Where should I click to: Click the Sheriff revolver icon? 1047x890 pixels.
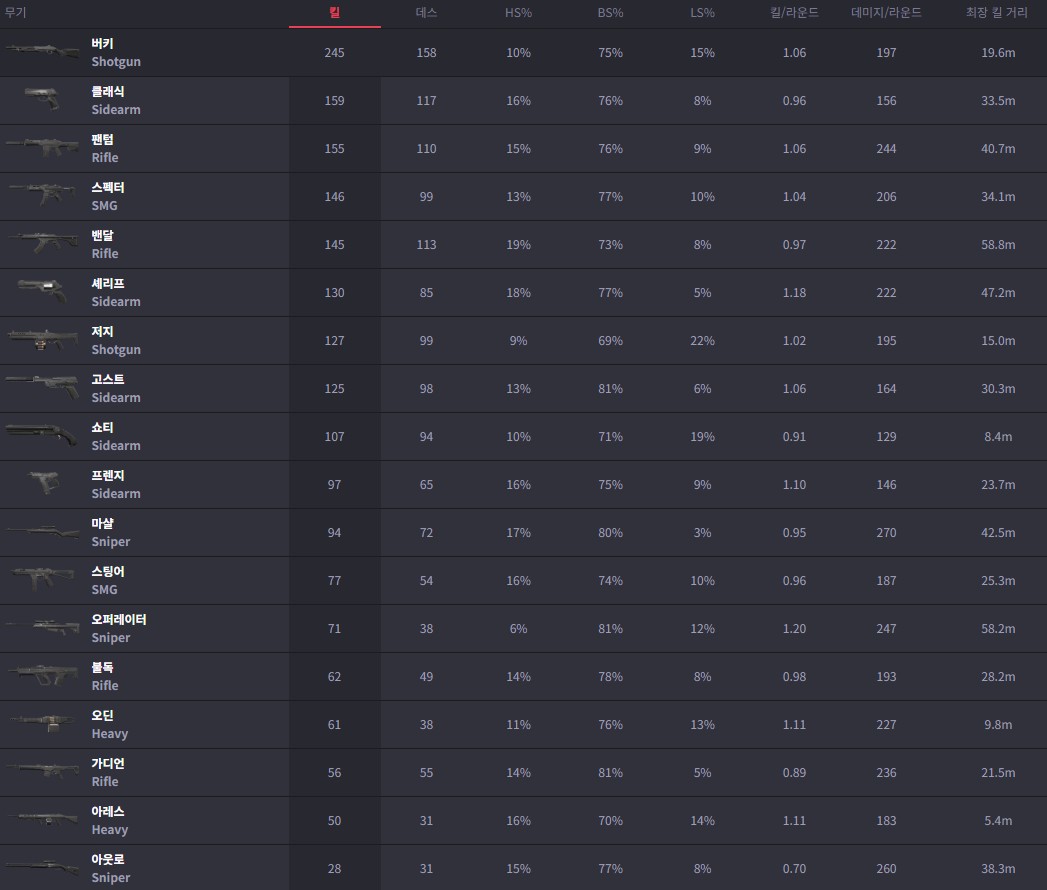[42, 291]
